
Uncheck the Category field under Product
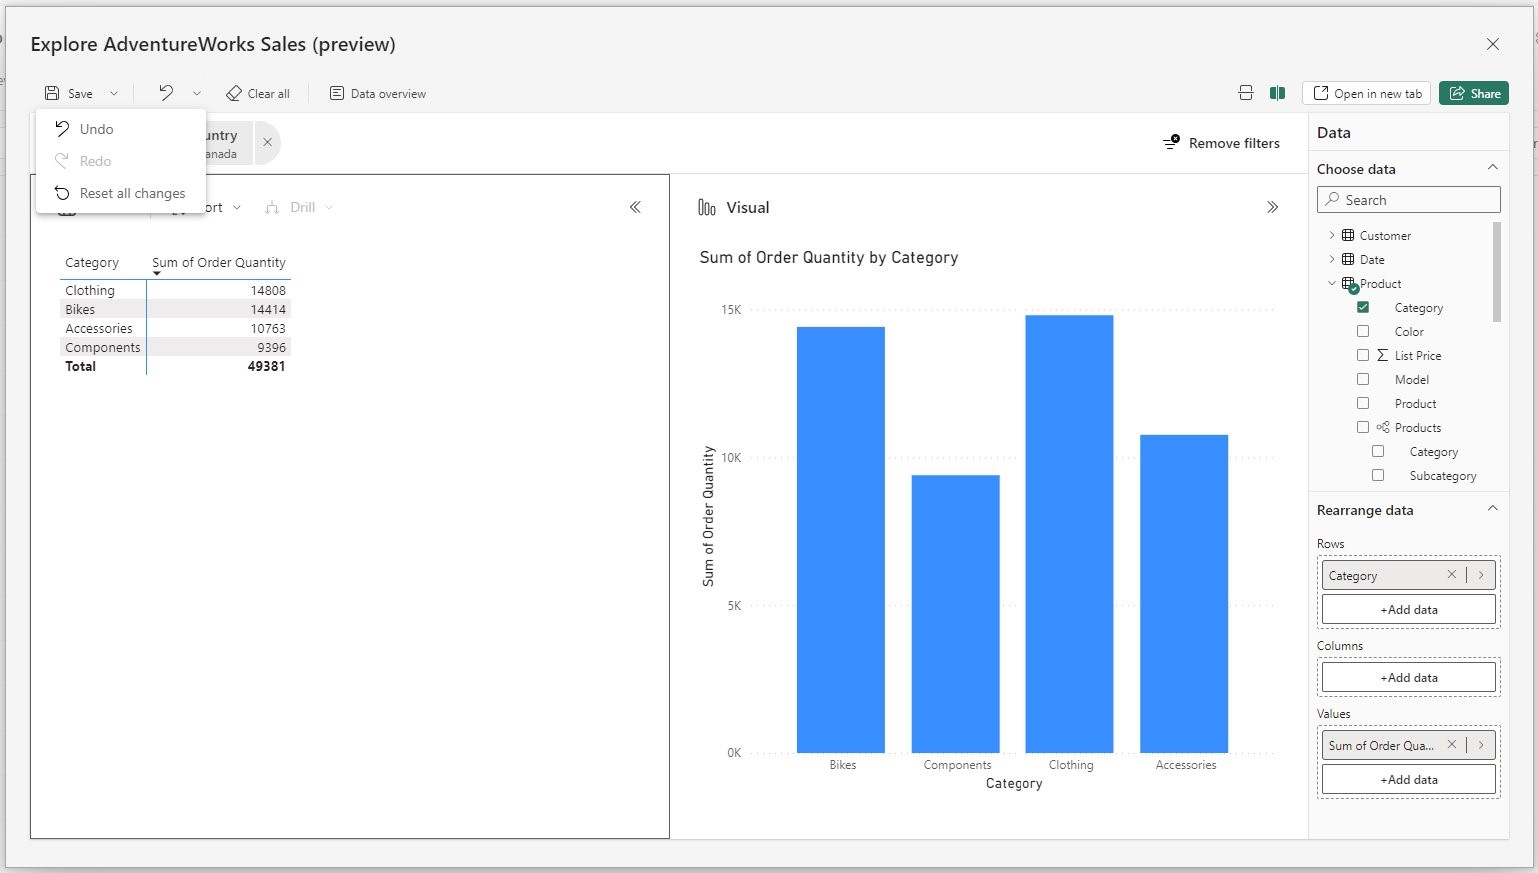pyautogui.click(x=1363, y=307)
